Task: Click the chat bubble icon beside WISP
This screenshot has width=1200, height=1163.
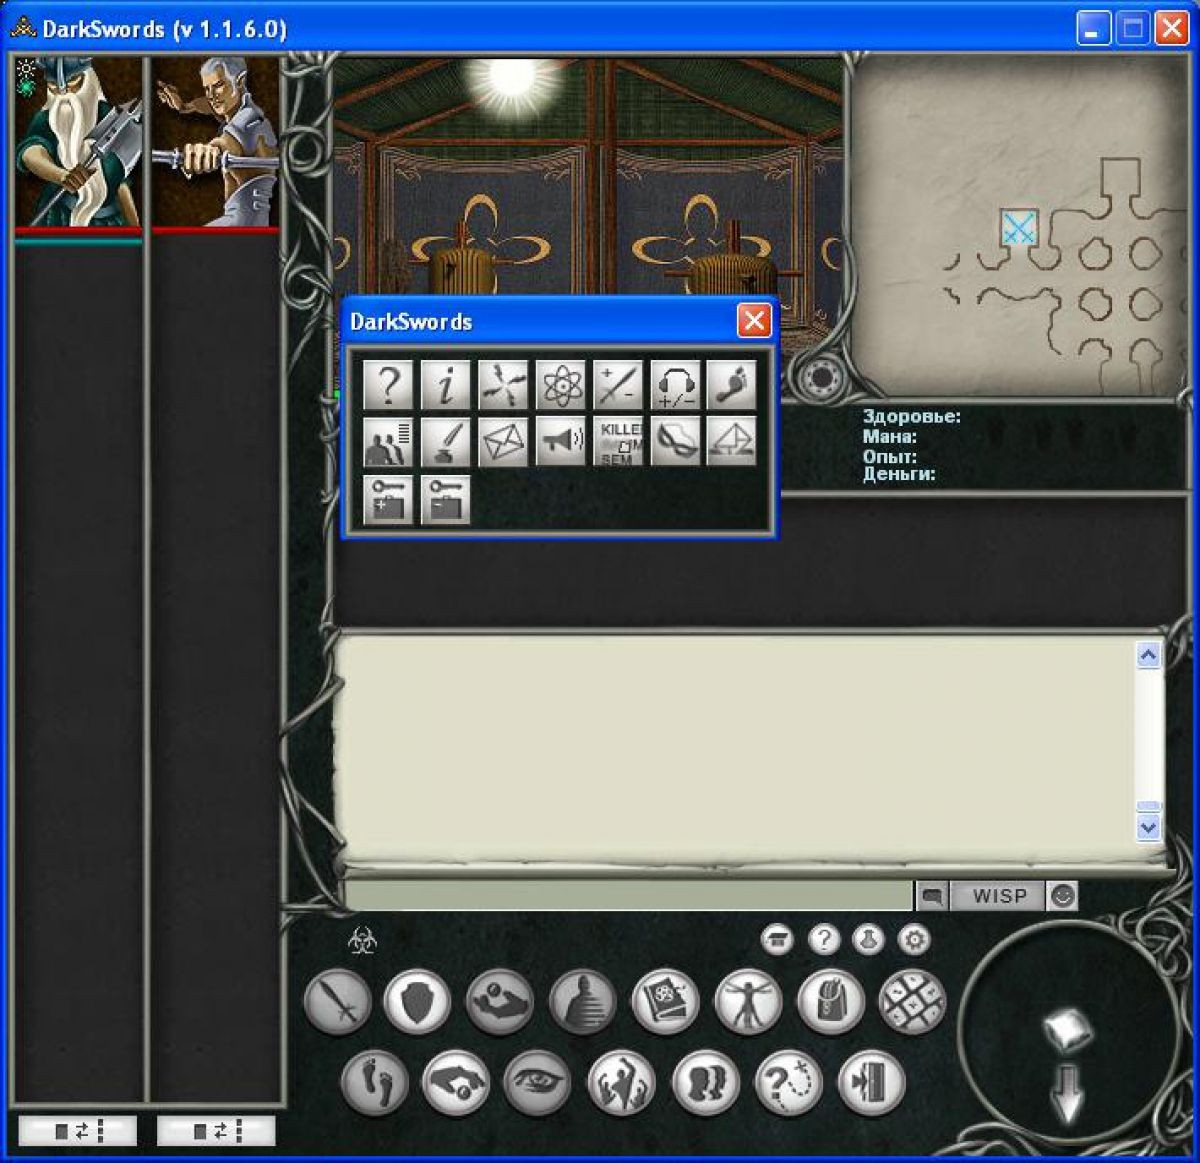Action: tap(932, 896)
